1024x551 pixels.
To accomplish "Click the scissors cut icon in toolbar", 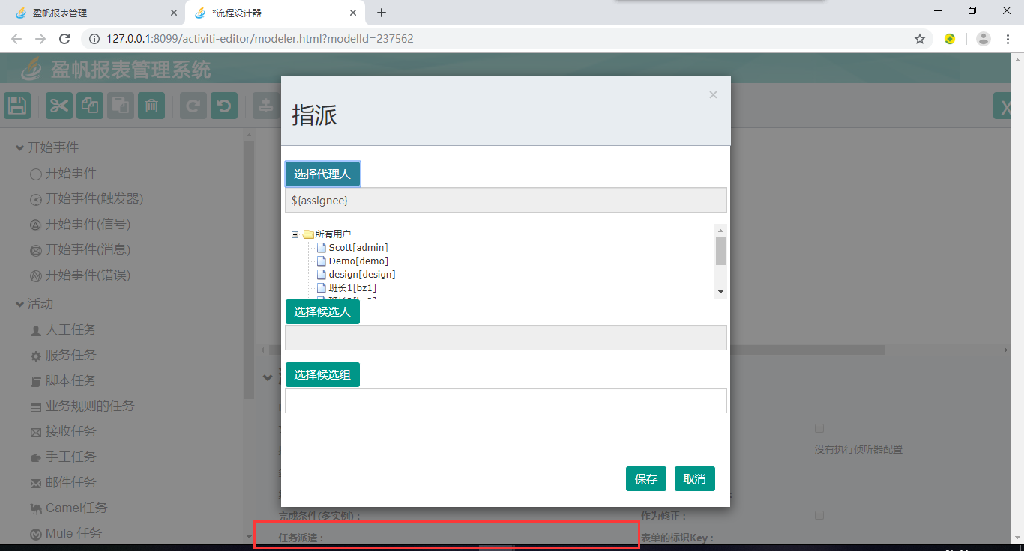I will [59, 106].
